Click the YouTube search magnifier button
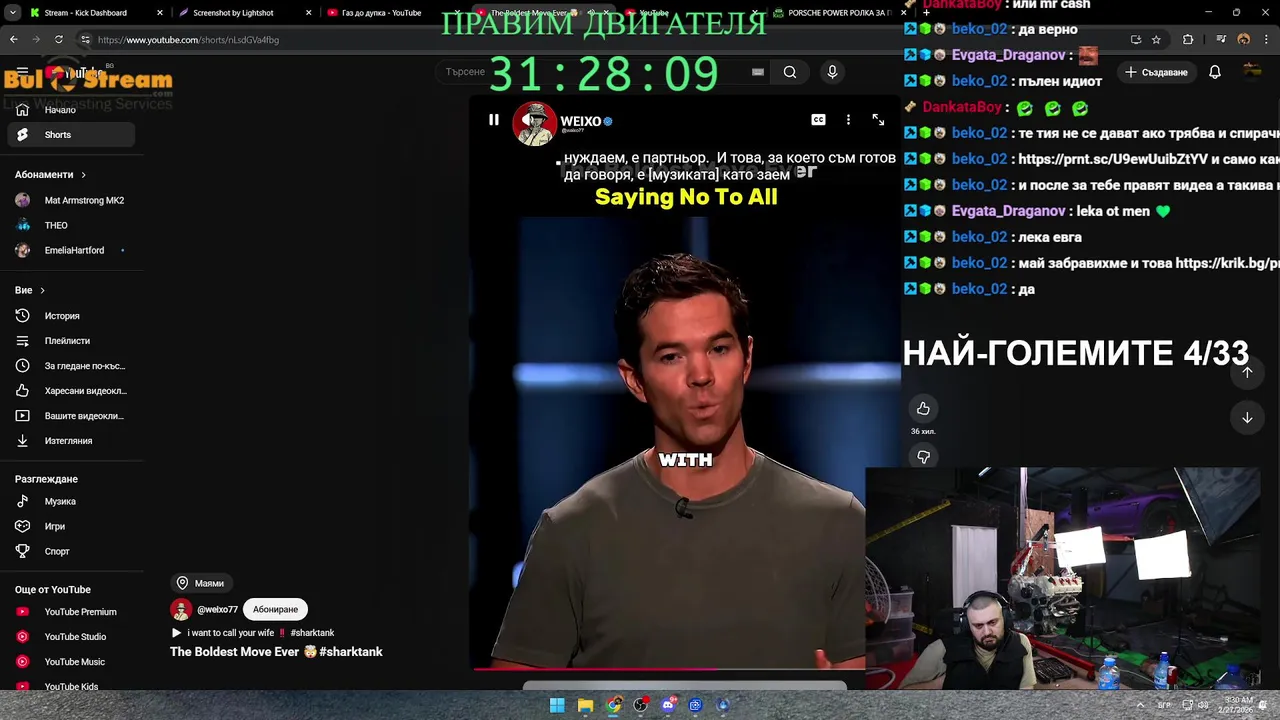 [x=790, y=72]
